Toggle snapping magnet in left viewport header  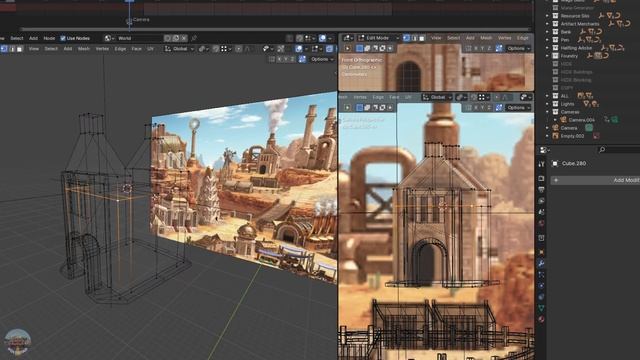[x=215, y=49]
